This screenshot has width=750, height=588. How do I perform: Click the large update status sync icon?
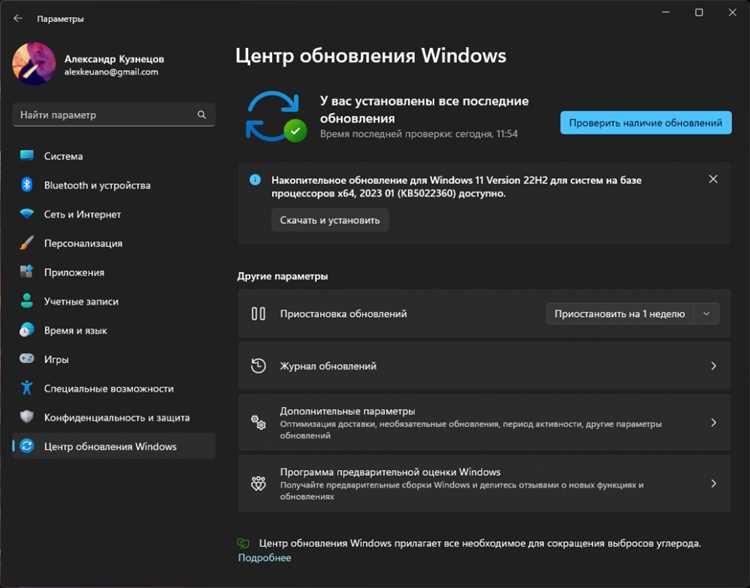(x=276, y=117)
